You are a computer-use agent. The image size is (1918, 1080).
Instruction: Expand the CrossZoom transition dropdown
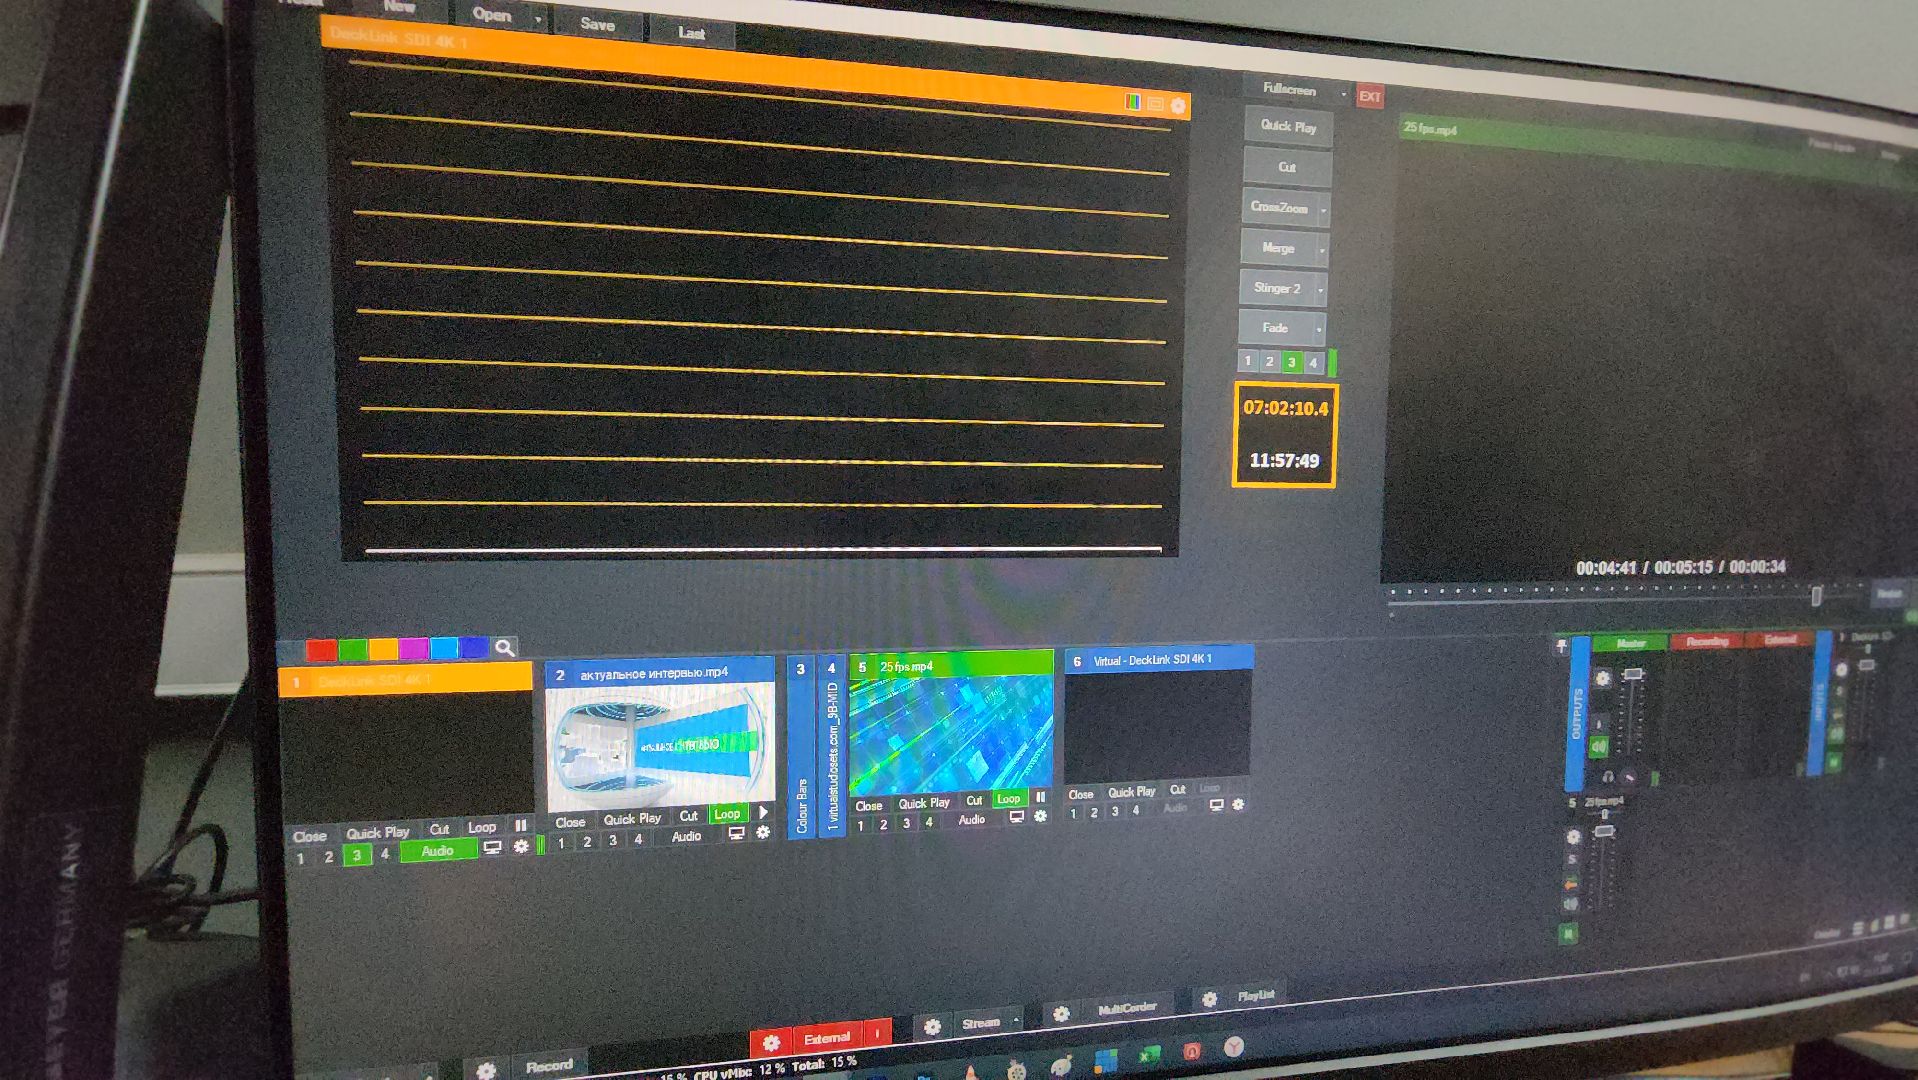pyautogui.click(x=1323, y=210)
